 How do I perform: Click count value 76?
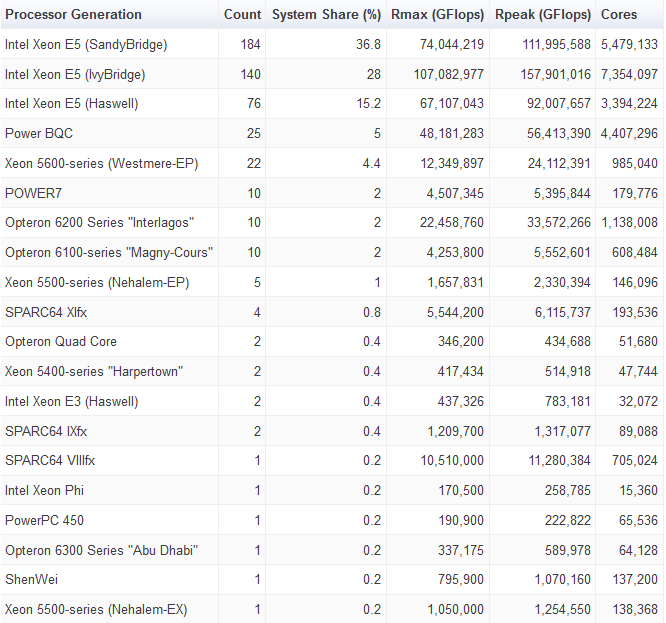tap(254, 104)
